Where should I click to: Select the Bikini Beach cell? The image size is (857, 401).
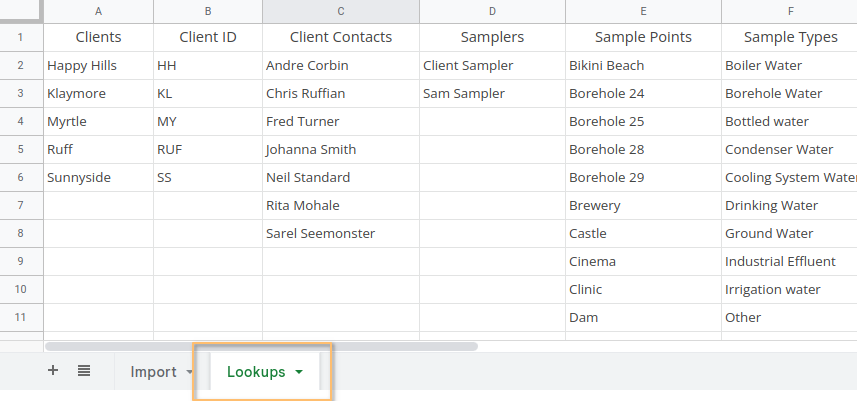[x=642, y=65]
